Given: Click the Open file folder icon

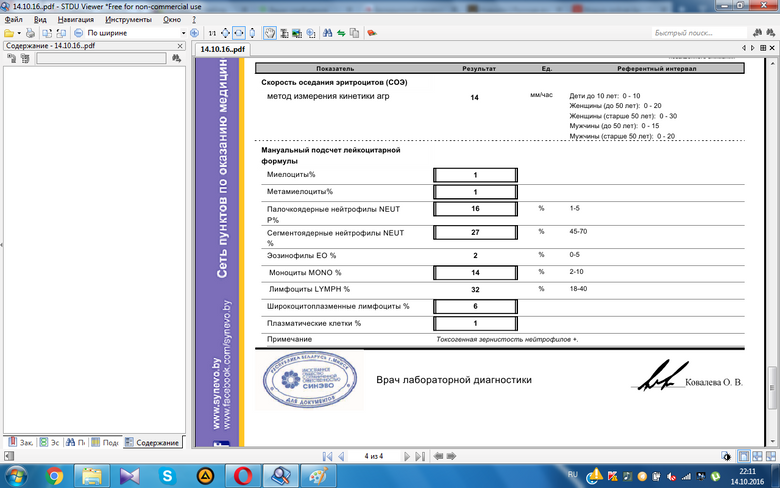Looking at the screenshot, I should coord(8,33).
